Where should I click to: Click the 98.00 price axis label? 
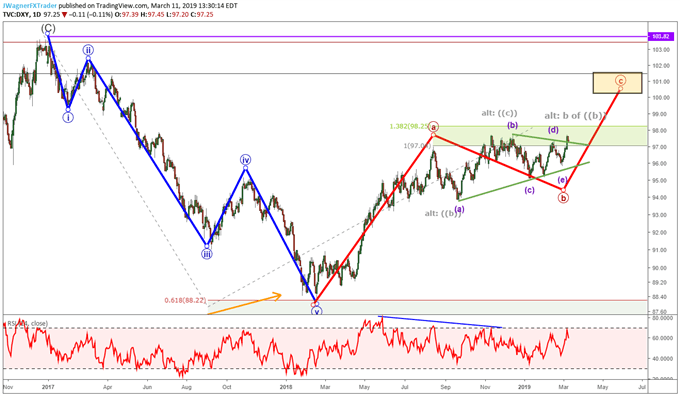(x=661, y=131)
